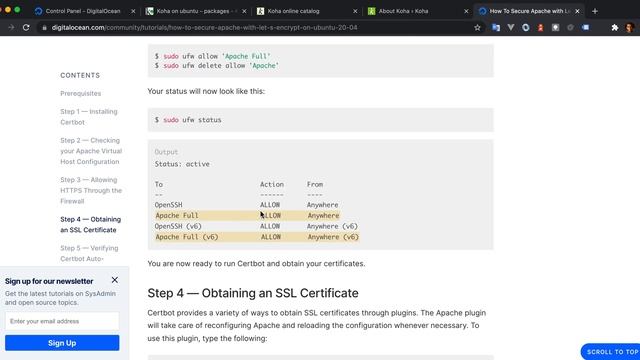The height and width of the screenshot is (360, 640).
Task: Open the Google Translate extension
Action: (x=496, y=27)
